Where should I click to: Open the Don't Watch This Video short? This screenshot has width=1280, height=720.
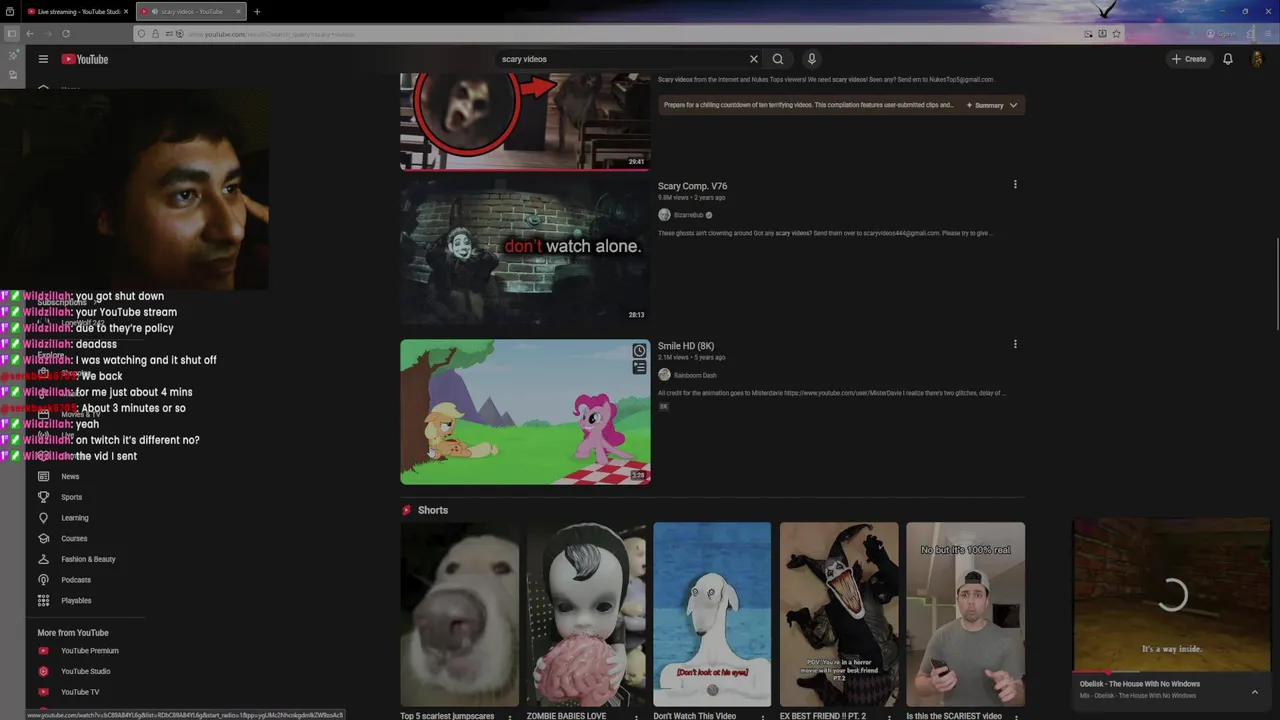point(712,614)
